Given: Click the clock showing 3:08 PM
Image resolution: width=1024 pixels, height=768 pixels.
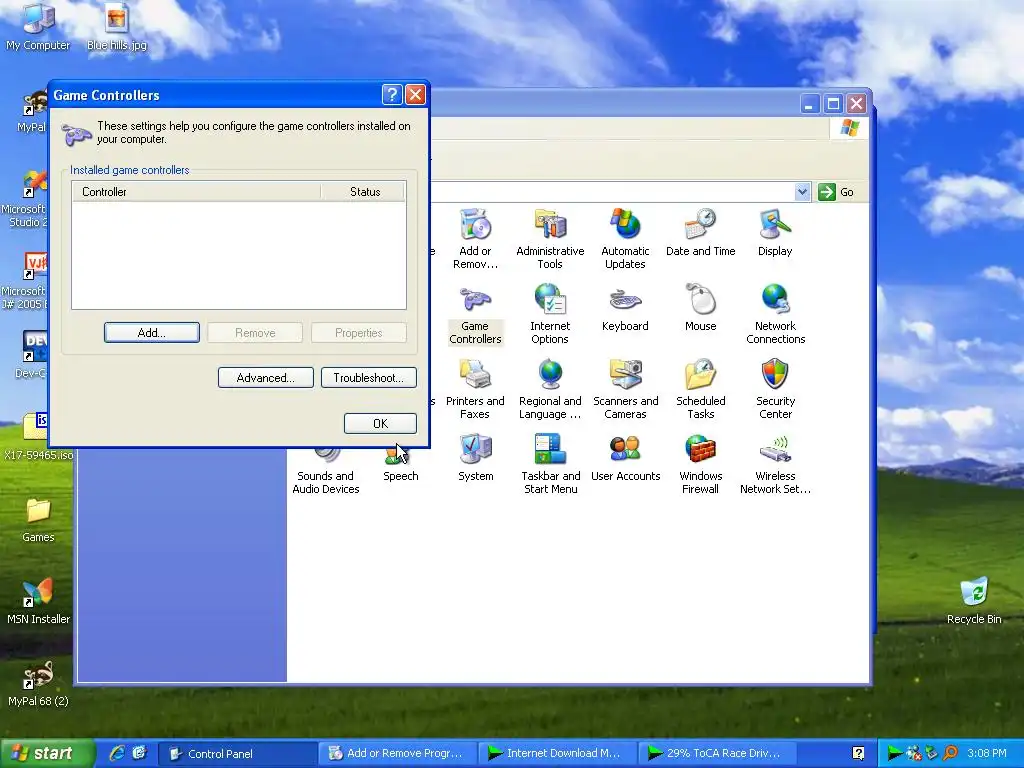Looking at the screenshot, I should pos(986,753).
